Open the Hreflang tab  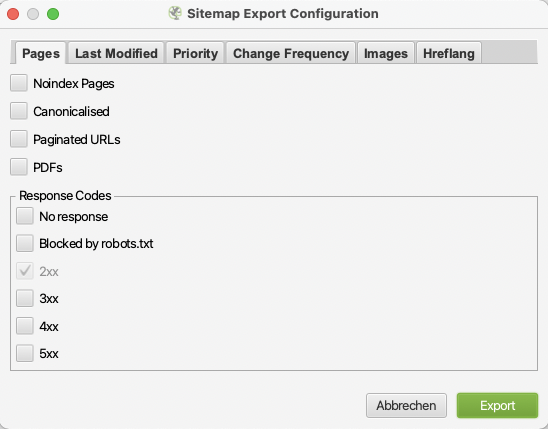tap(449, 53)
